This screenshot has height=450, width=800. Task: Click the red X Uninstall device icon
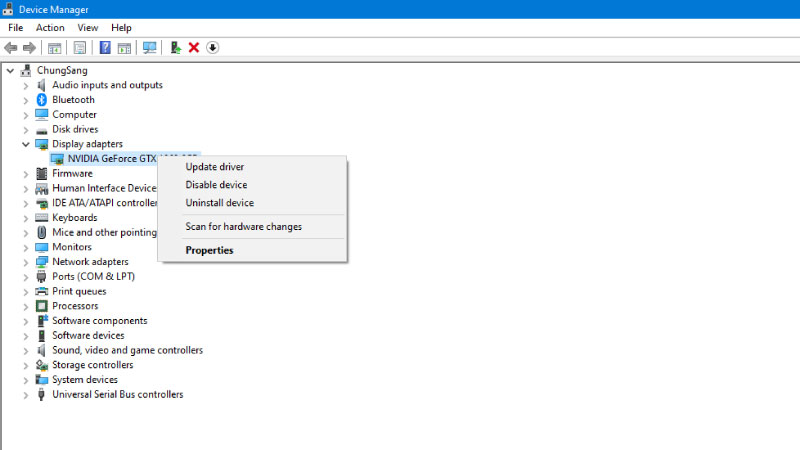coord(194,48)
